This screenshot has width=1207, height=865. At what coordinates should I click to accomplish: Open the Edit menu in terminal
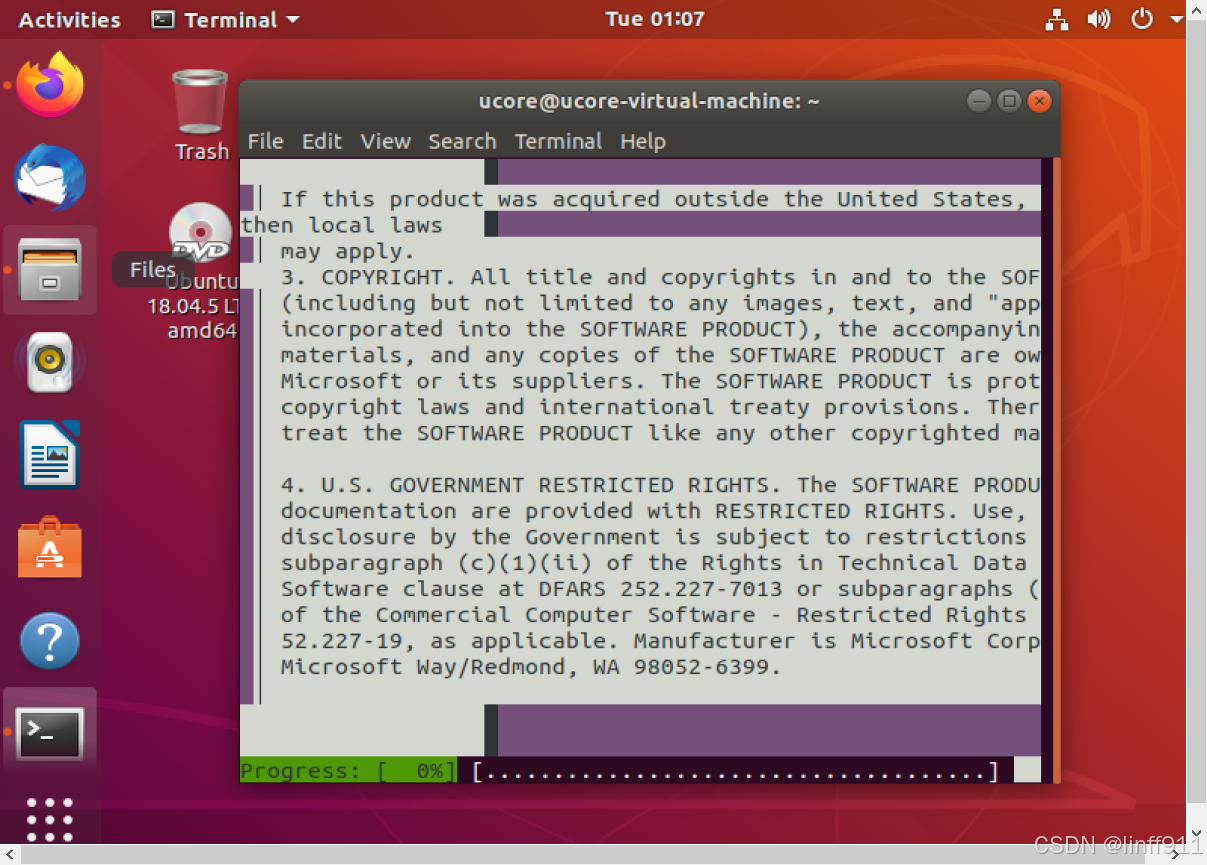pyautogui.click(x=322, y=141)
